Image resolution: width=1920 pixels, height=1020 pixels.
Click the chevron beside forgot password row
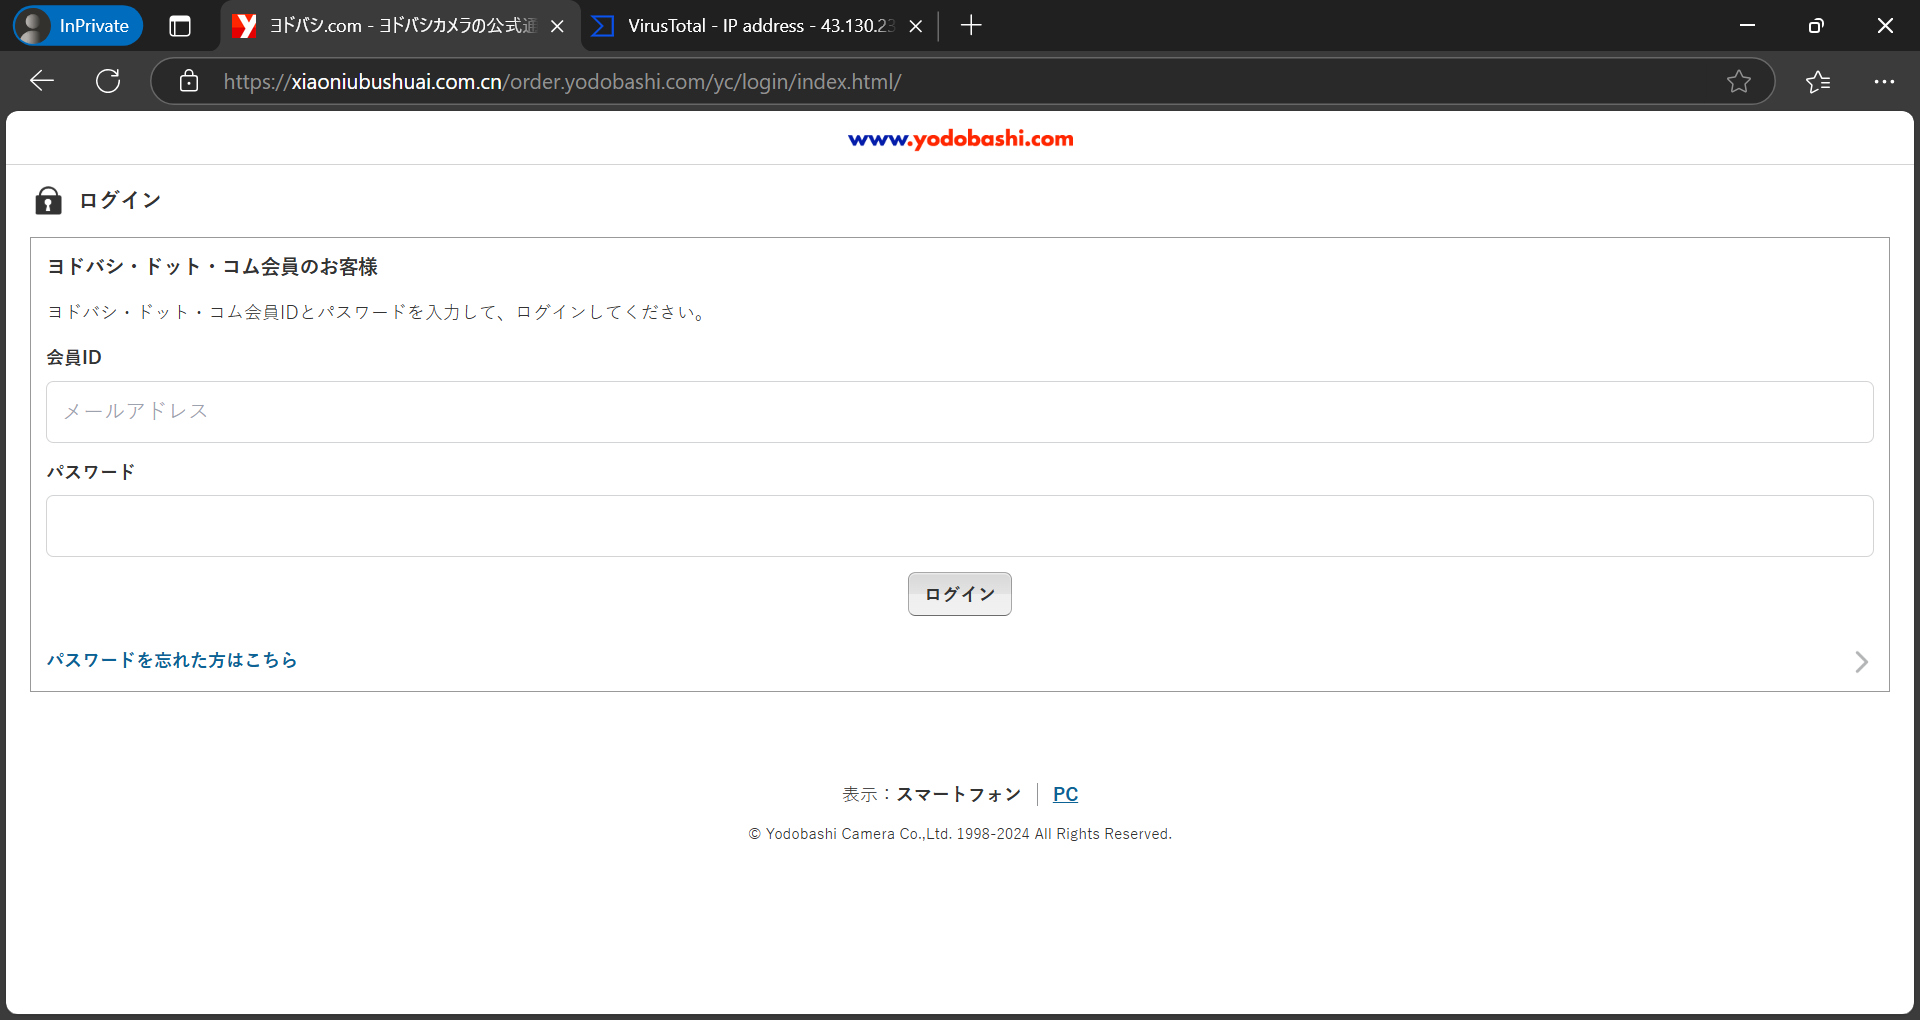tap(1861, 662)
